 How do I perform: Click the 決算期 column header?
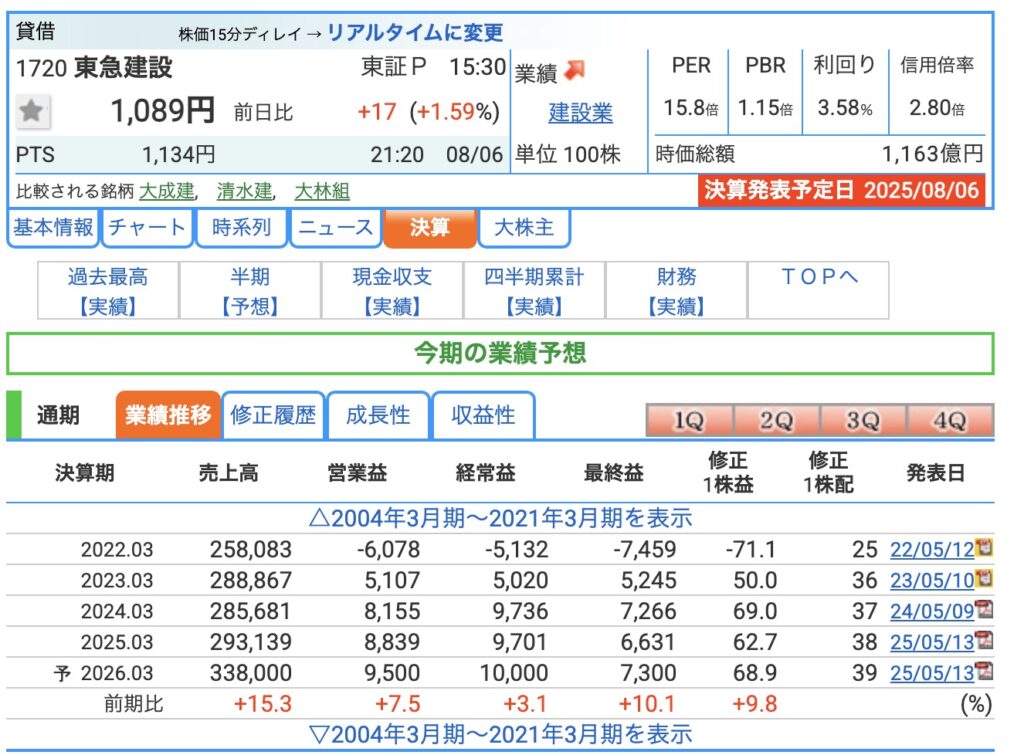pyautogui.click(x=85, y=473)
